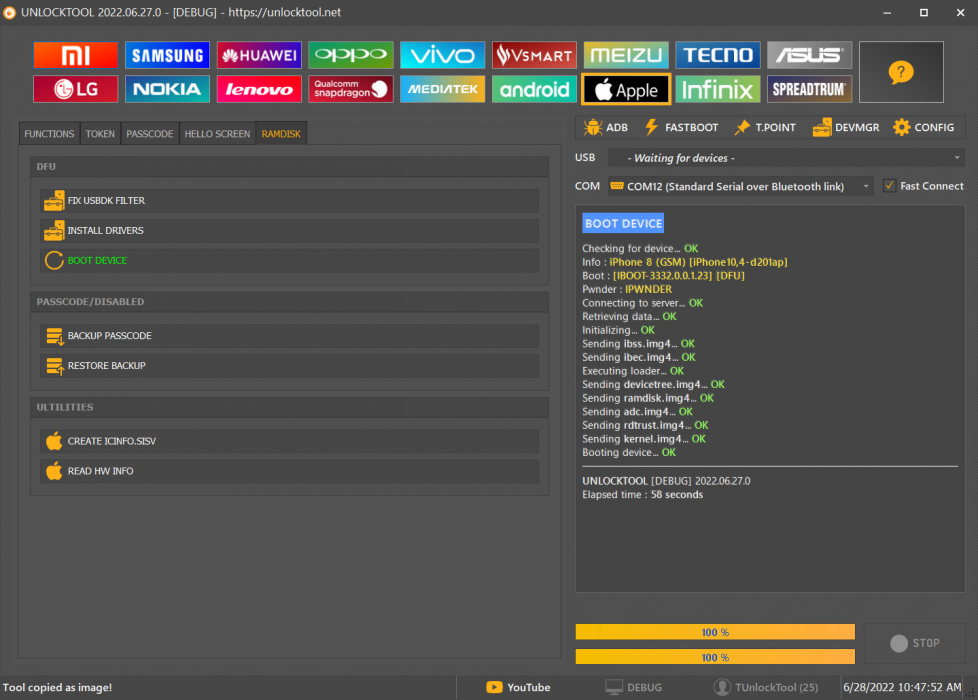The image size is (978, 700).
Task: Open the YouTube link in status bar
Action: (x=518, y=688)
